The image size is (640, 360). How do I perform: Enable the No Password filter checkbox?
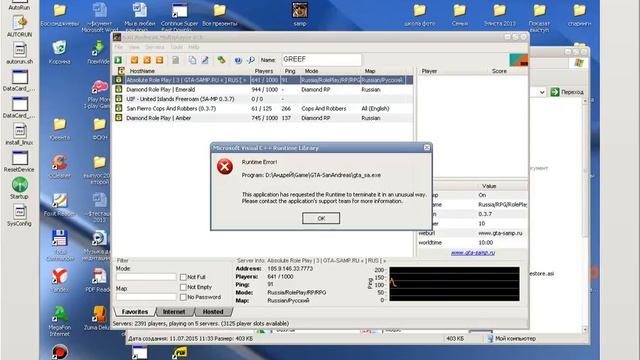click(183, 297)
